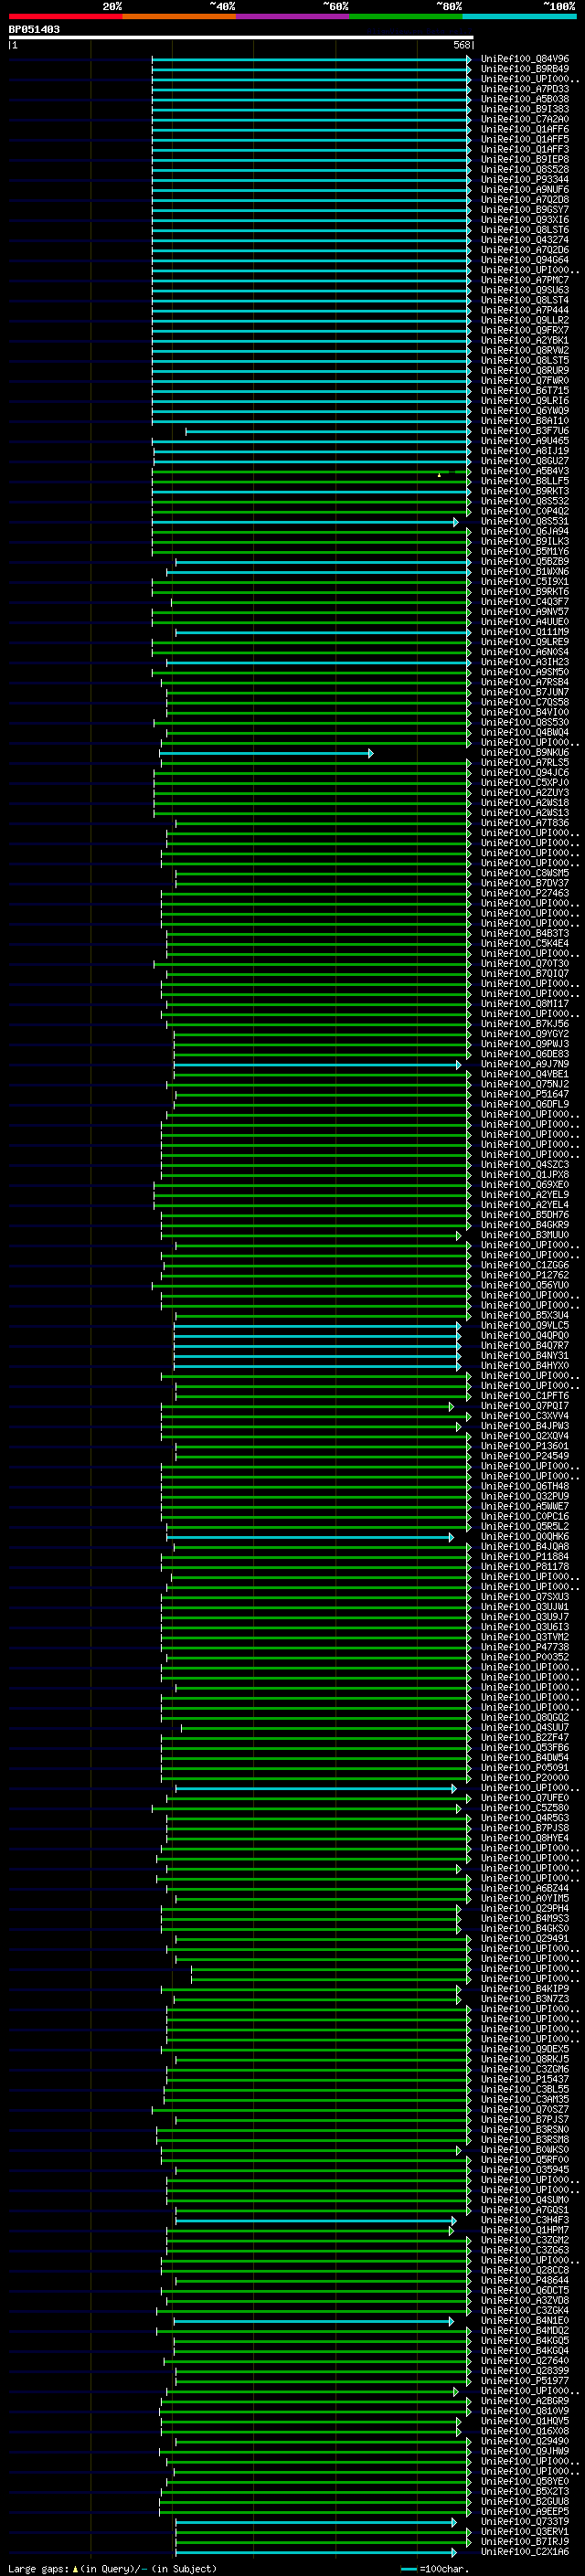Screen dimensions: 585x2576
Task: Select hit label UniRef100_Q5BZB9
Action: (525, 561)
